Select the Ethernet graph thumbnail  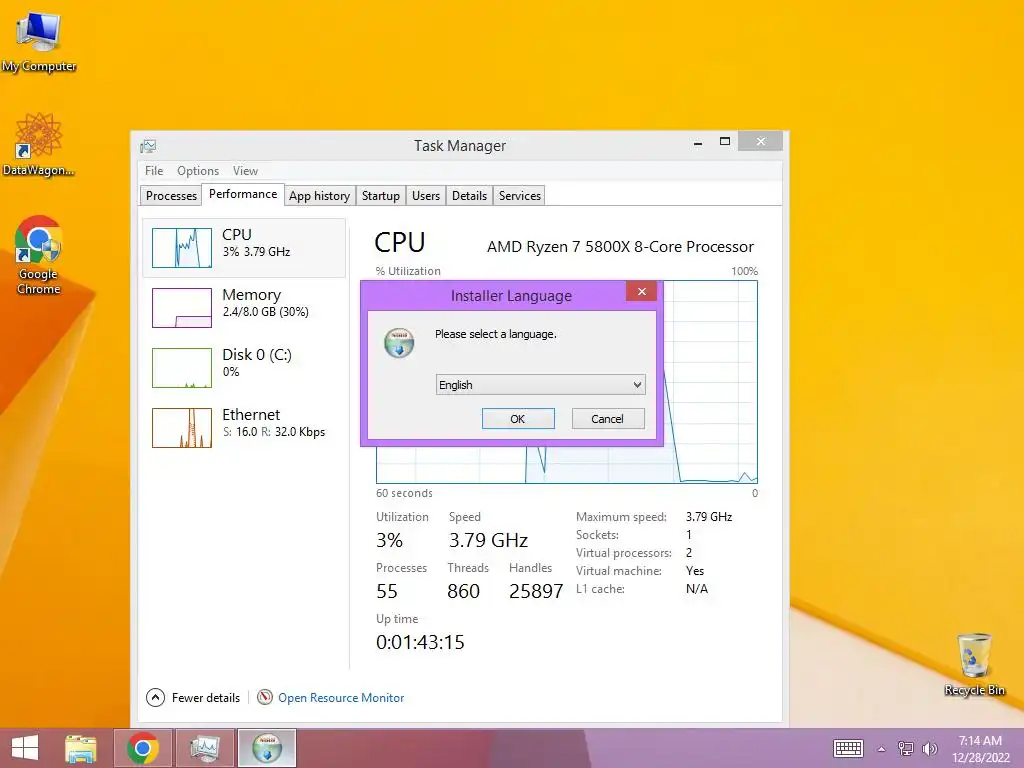pos(182,428)
